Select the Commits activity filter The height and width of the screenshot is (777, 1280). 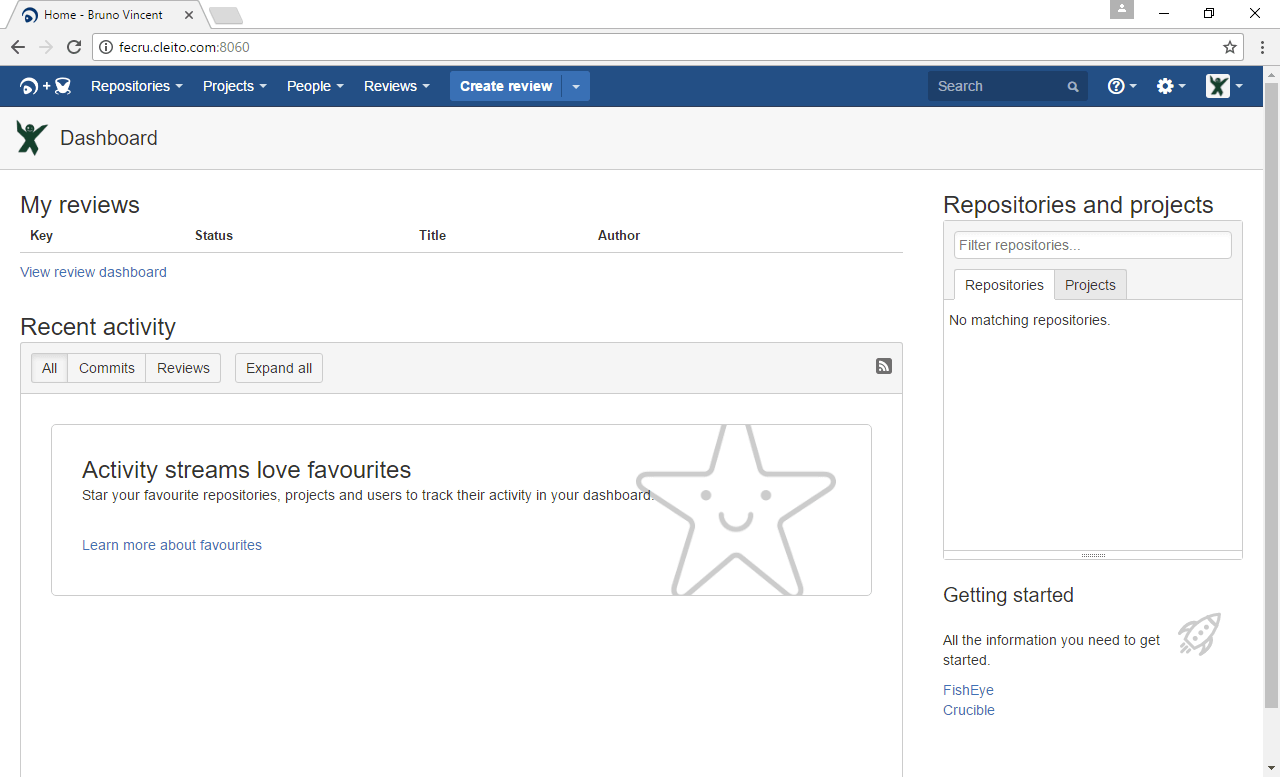coord(107,368)
